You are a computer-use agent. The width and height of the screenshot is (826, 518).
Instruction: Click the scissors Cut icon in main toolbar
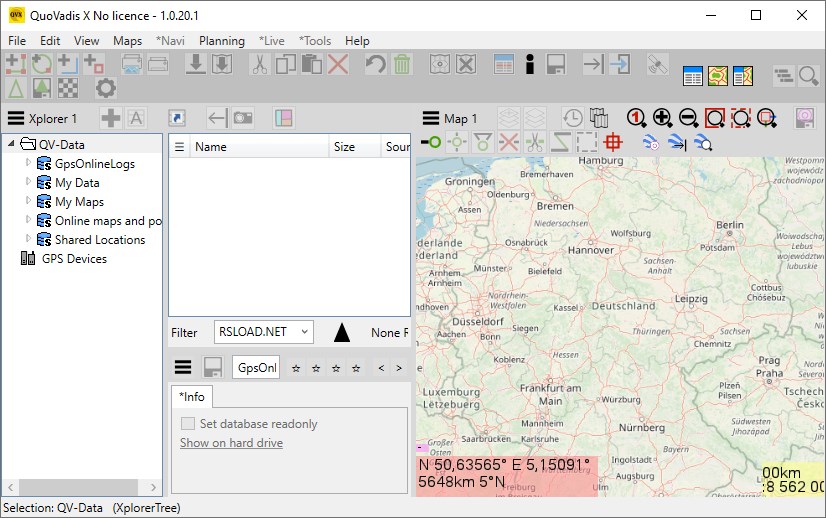click(x=259, y=65)
